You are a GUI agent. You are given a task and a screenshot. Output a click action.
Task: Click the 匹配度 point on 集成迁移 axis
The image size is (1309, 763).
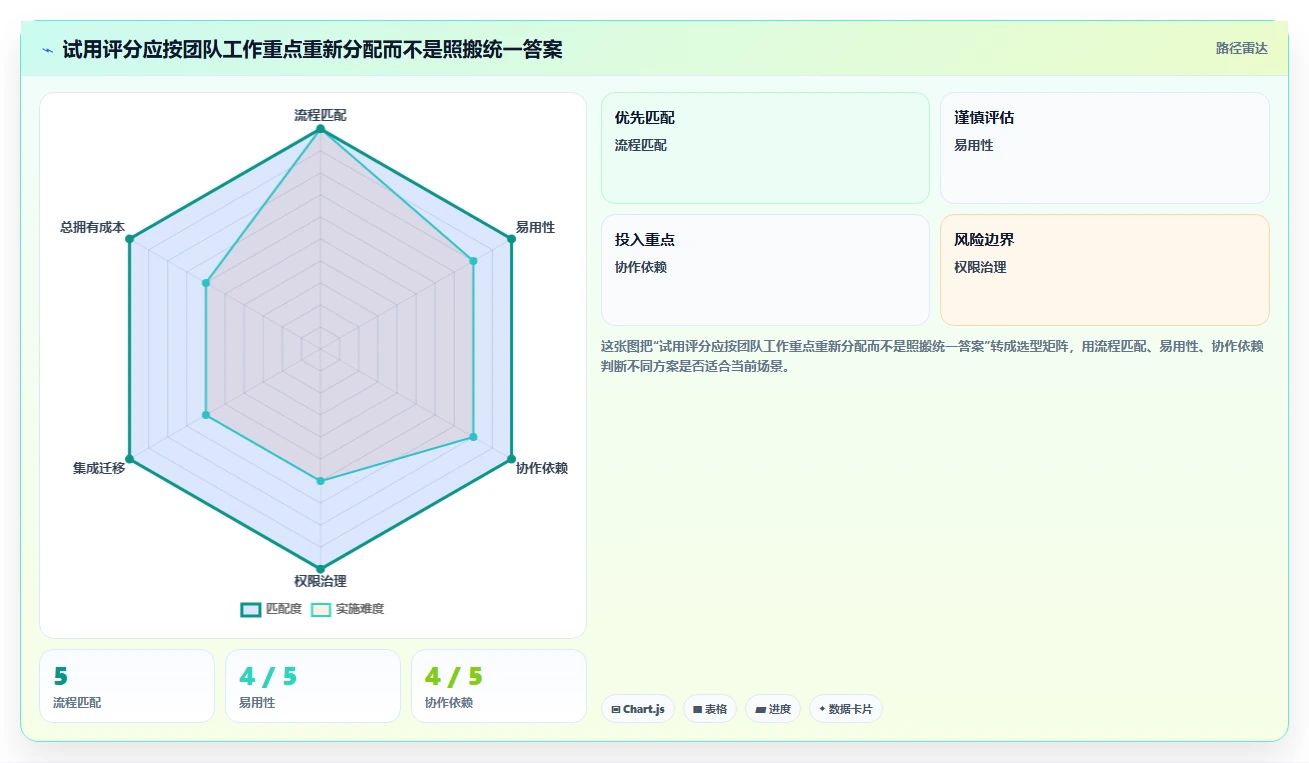(129, 459)
